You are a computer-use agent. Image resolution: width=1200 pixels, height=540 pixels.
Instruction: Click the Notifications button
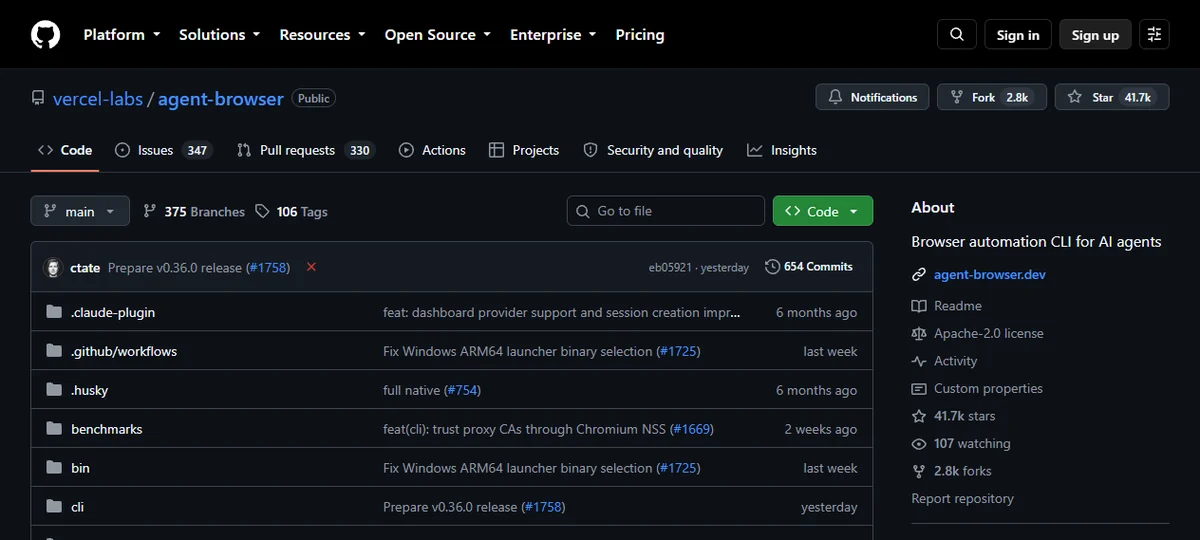(873, 97)
